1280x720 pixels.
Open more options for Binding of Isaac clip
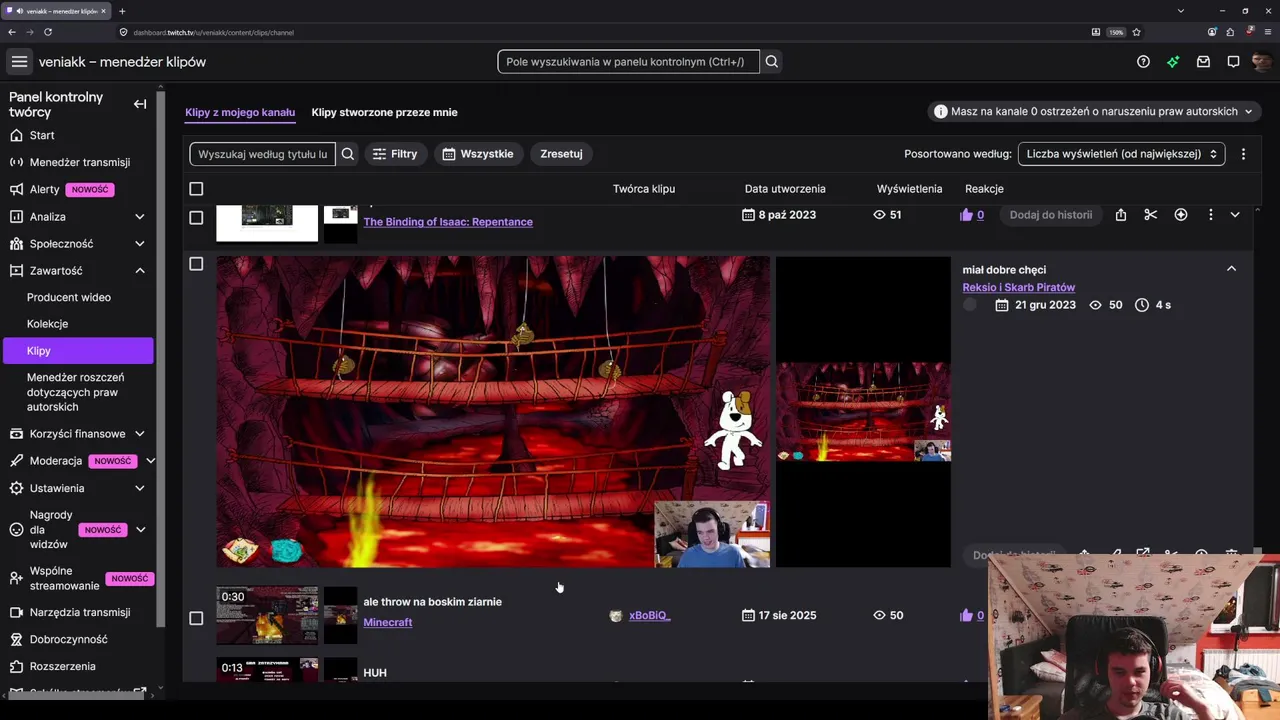point(1210,215)
